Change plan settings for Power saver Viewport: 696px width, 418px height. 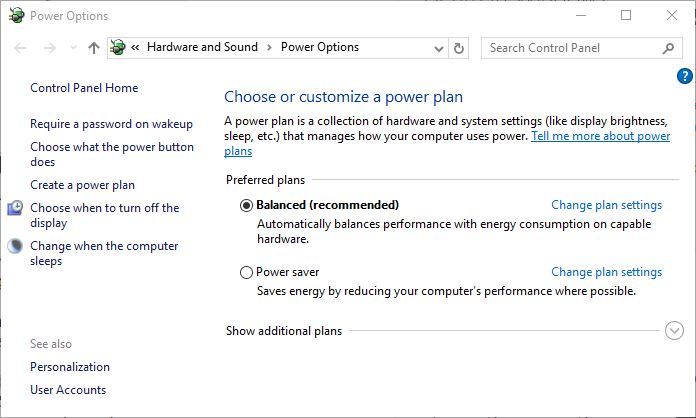coord(606,272)
